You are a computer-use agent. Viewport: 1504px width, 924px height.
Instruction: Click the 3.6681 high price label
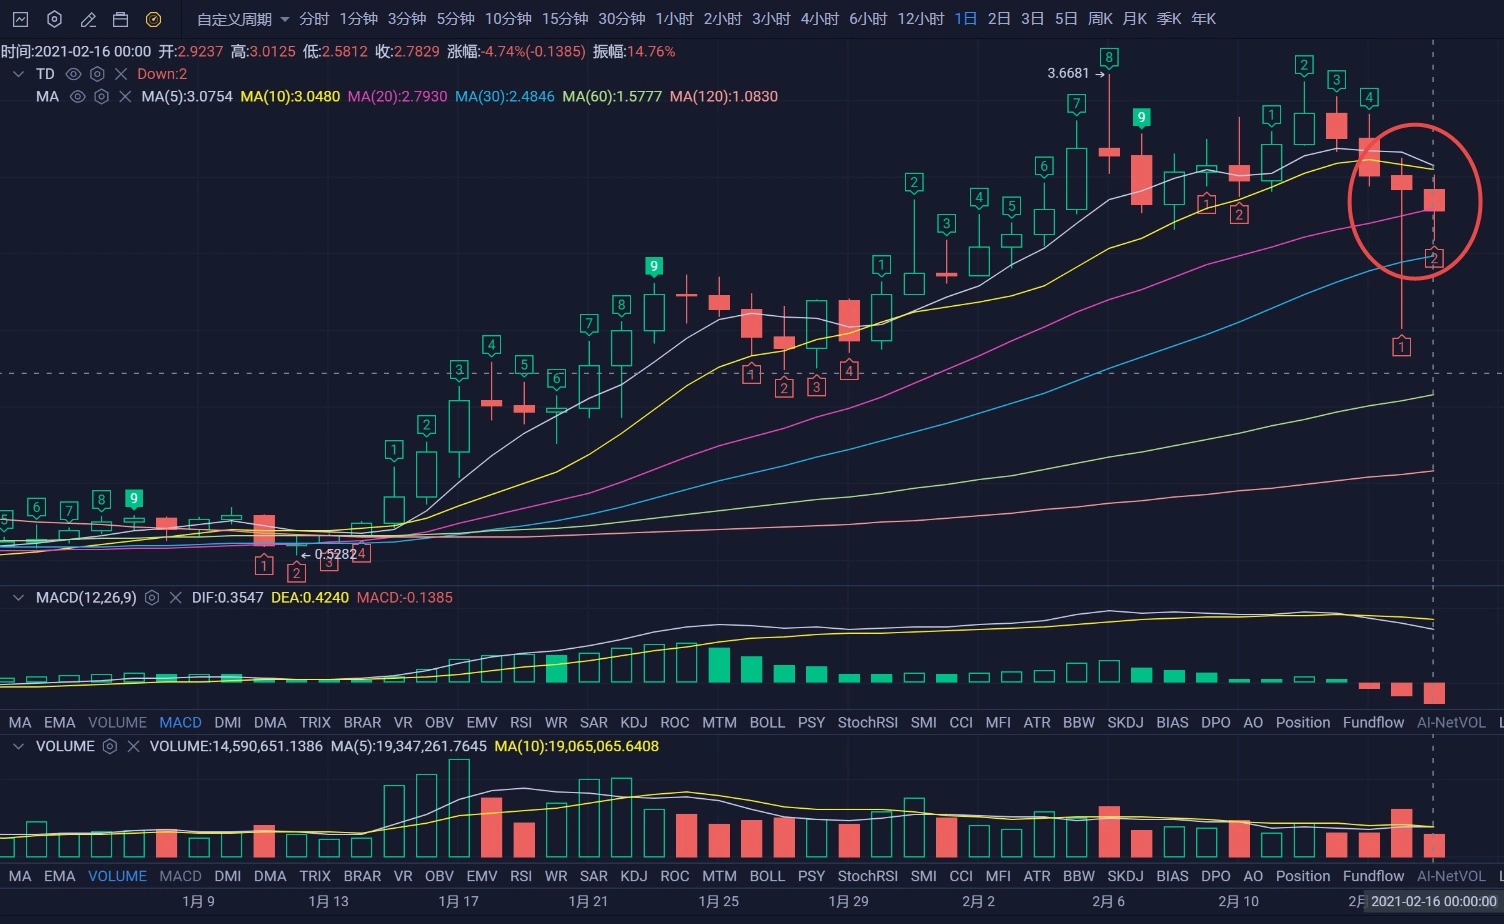(1068, 73)
